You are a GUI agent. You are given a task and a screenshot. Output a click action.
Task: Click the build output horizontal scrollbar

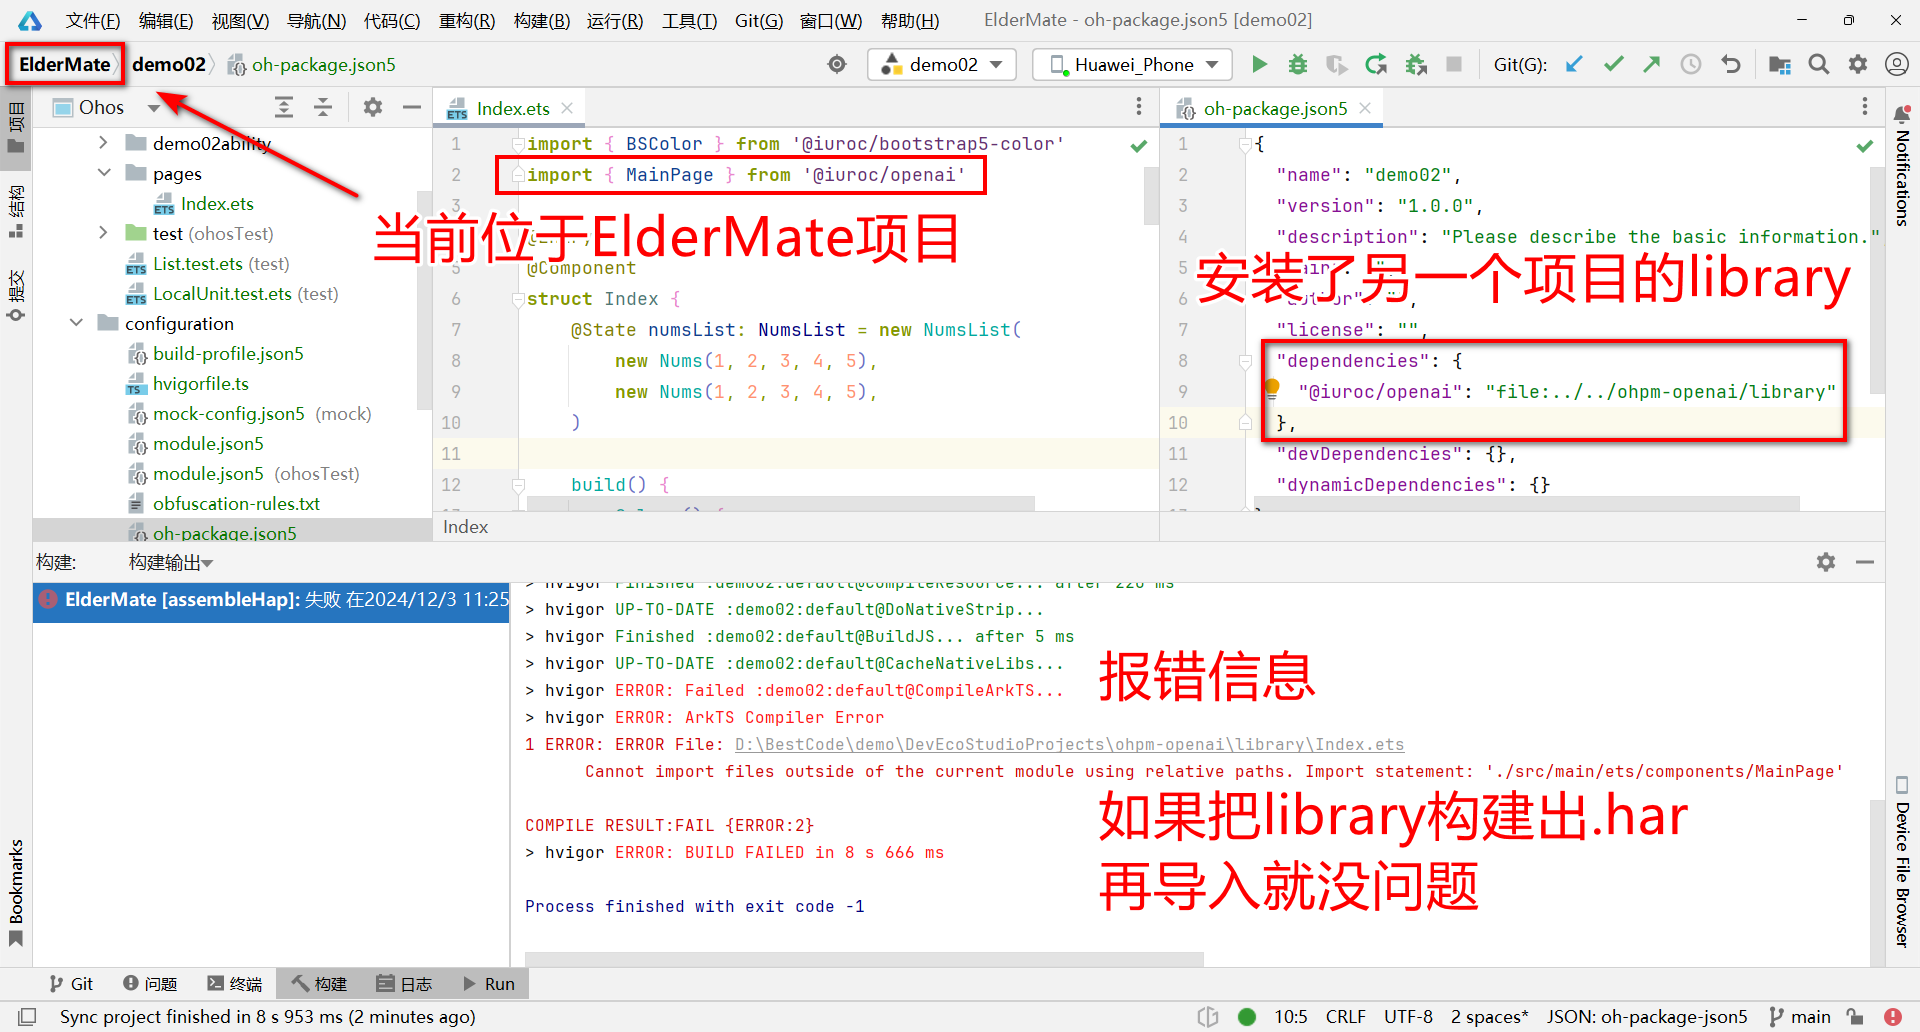tap(864, 959)
